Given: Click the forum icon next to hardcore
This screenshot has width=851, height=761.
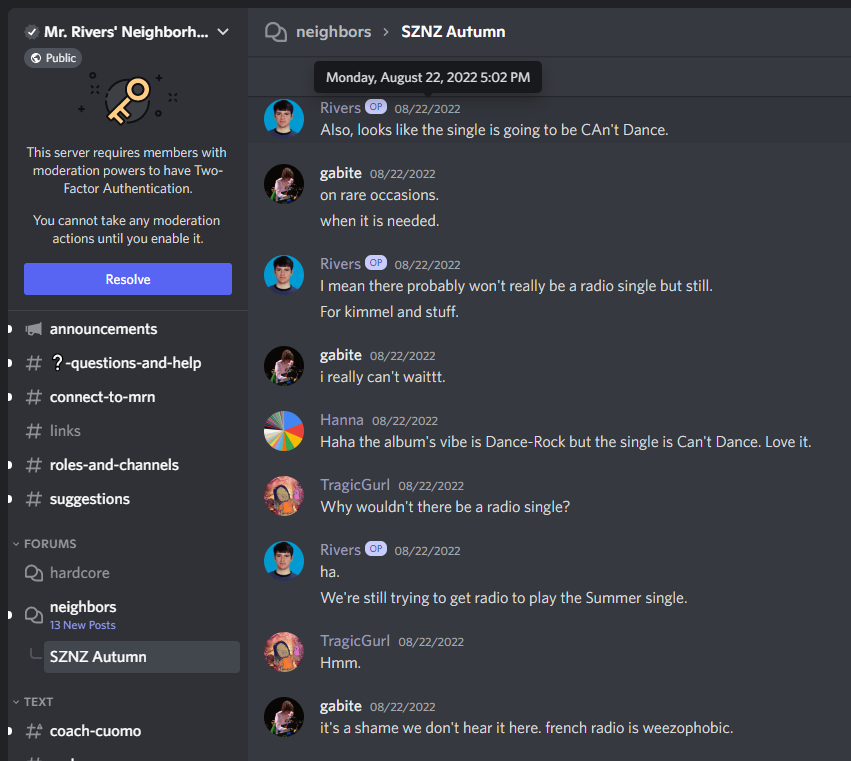Looking at the screenshot, I should tap(34, 573).
